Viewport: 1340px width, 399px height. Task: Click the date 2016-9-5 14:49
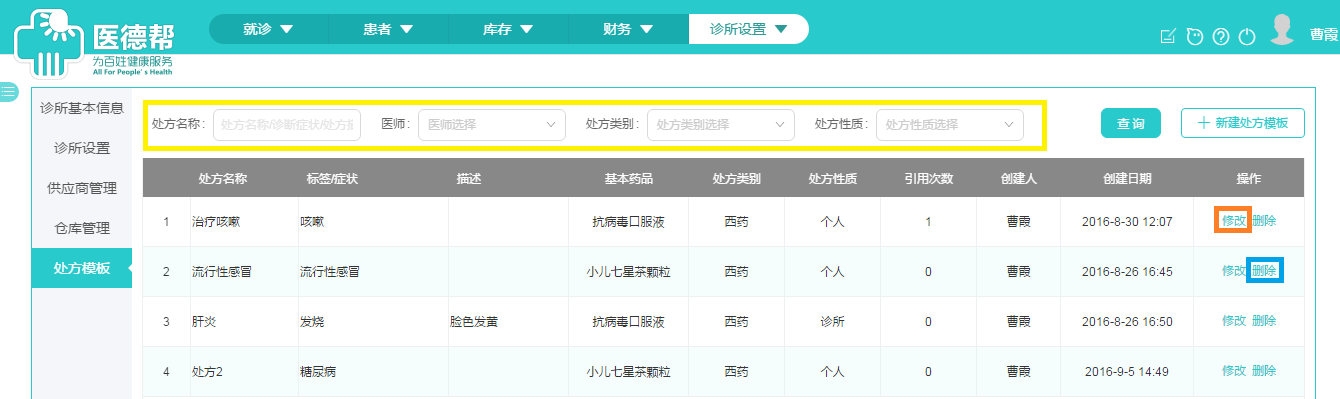(x=1127, y=371)
